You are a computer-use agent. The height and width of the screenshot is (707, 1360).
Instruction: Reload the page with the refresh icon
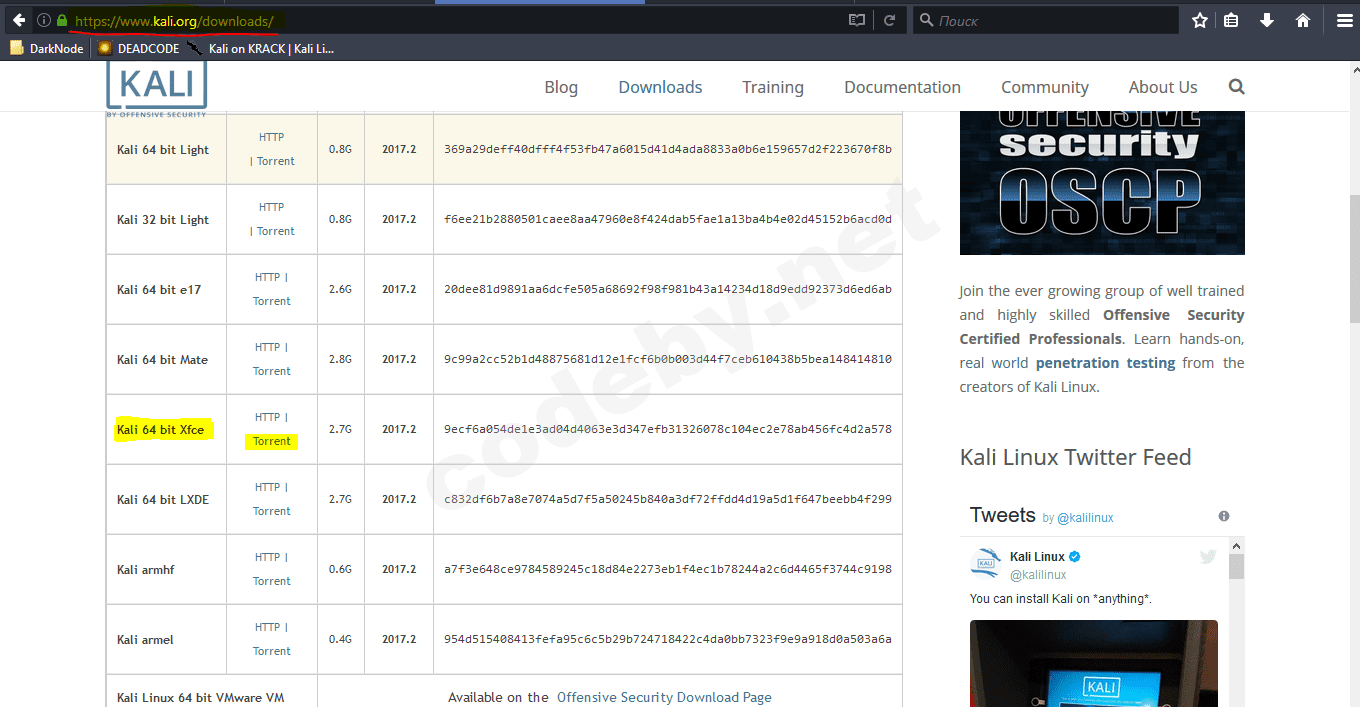click(889, 20)
